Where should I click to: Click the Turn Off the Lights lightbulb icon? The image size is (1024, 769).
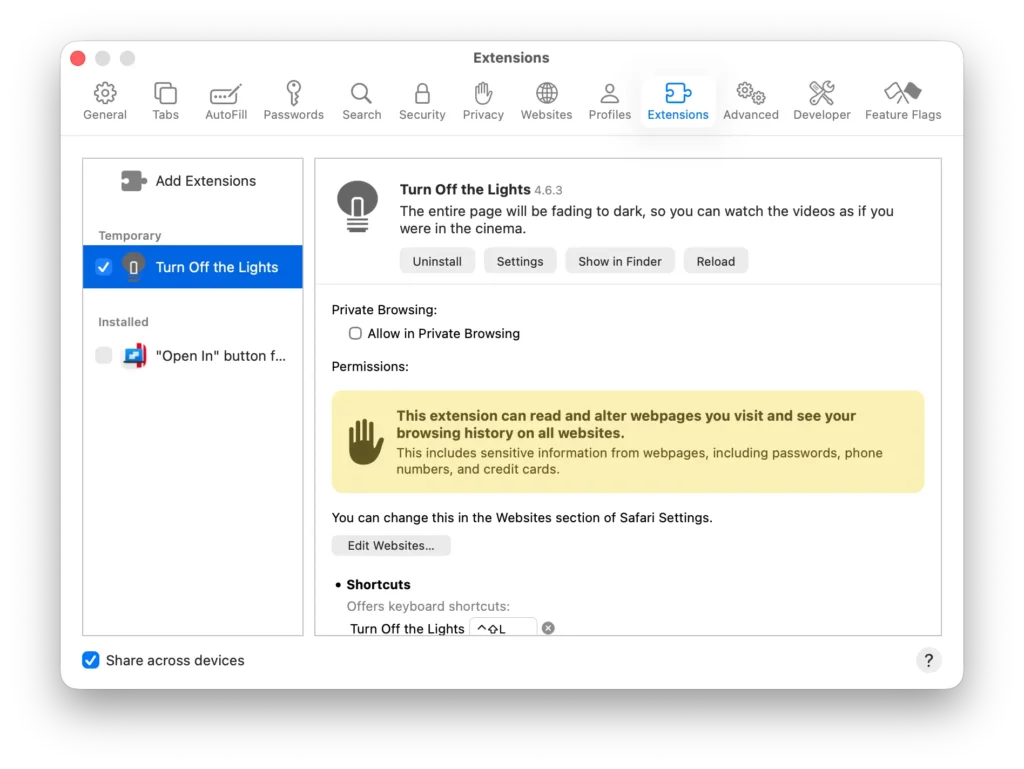(360, 205)
